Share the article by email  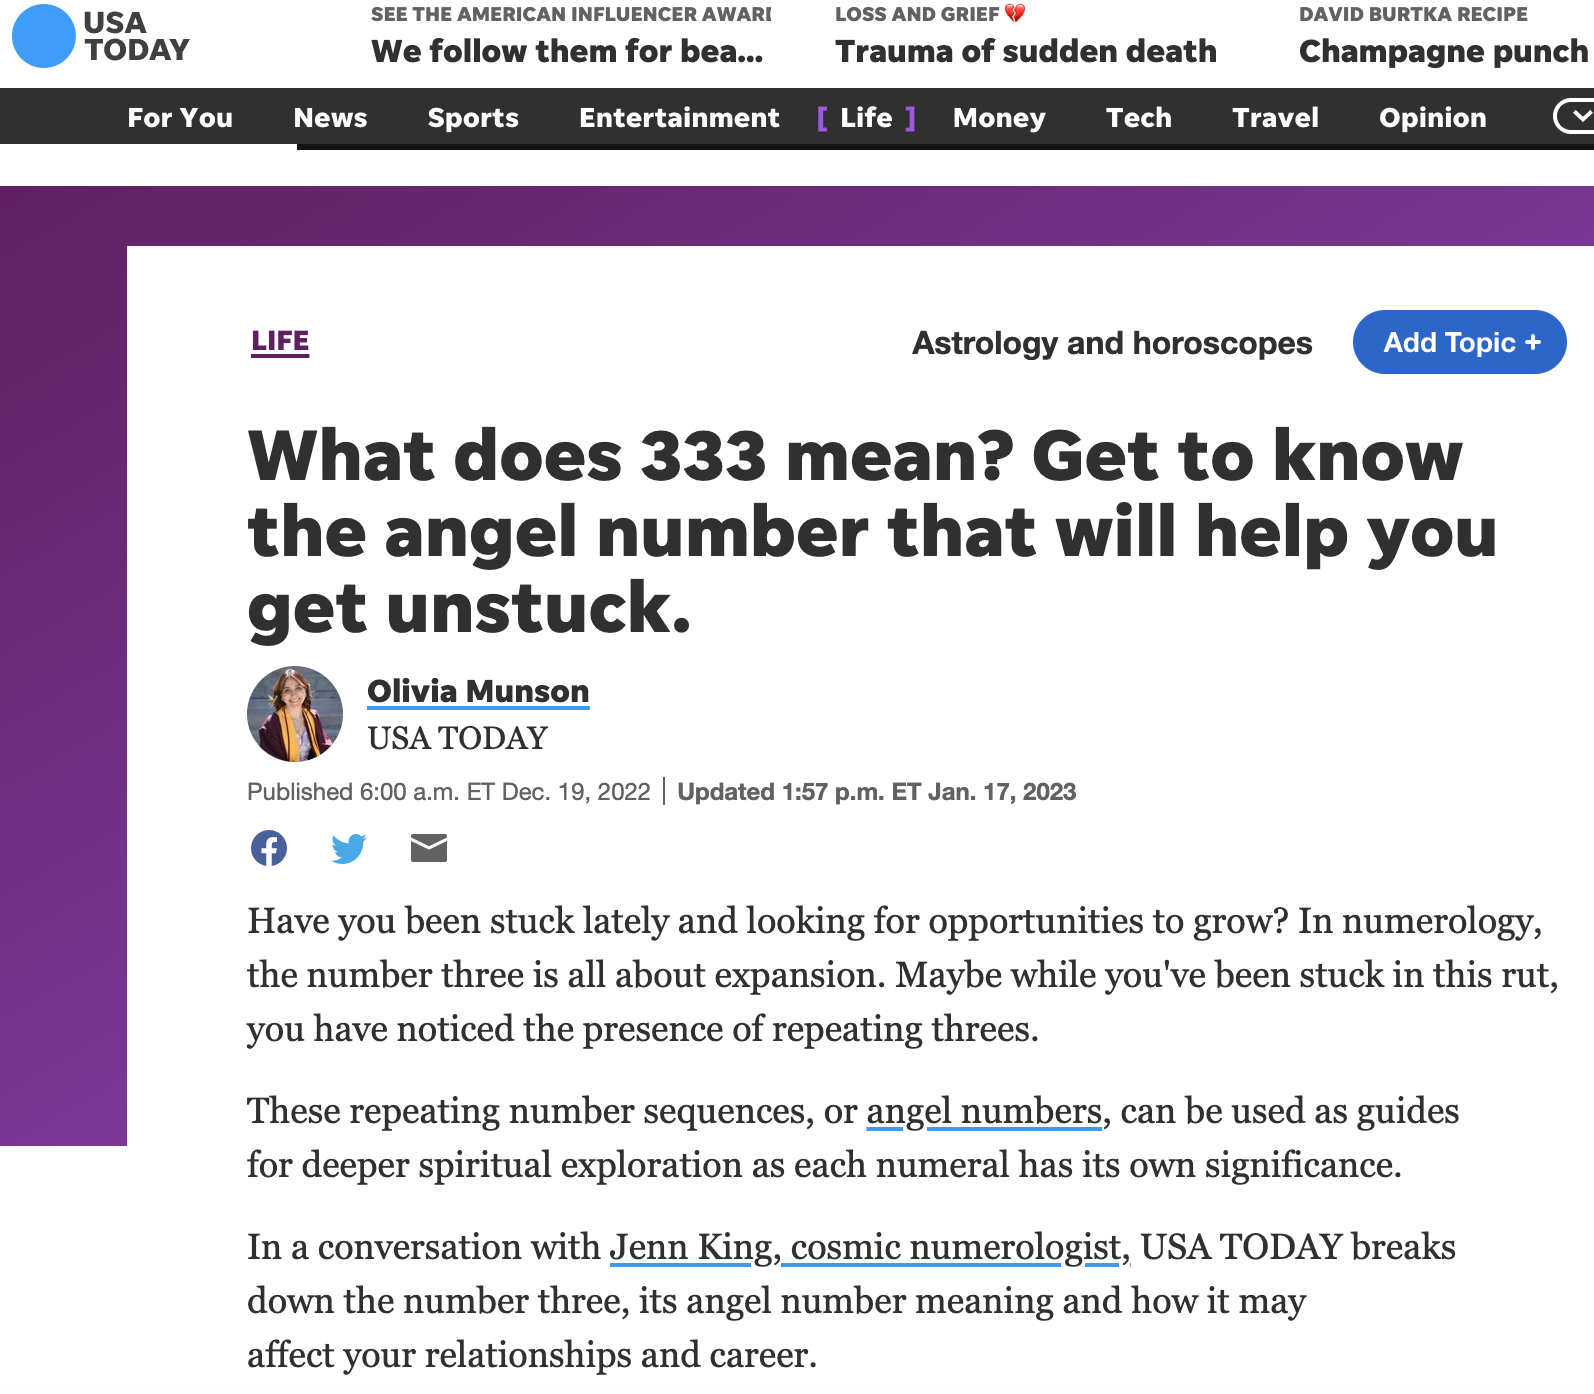pos(429,848)
